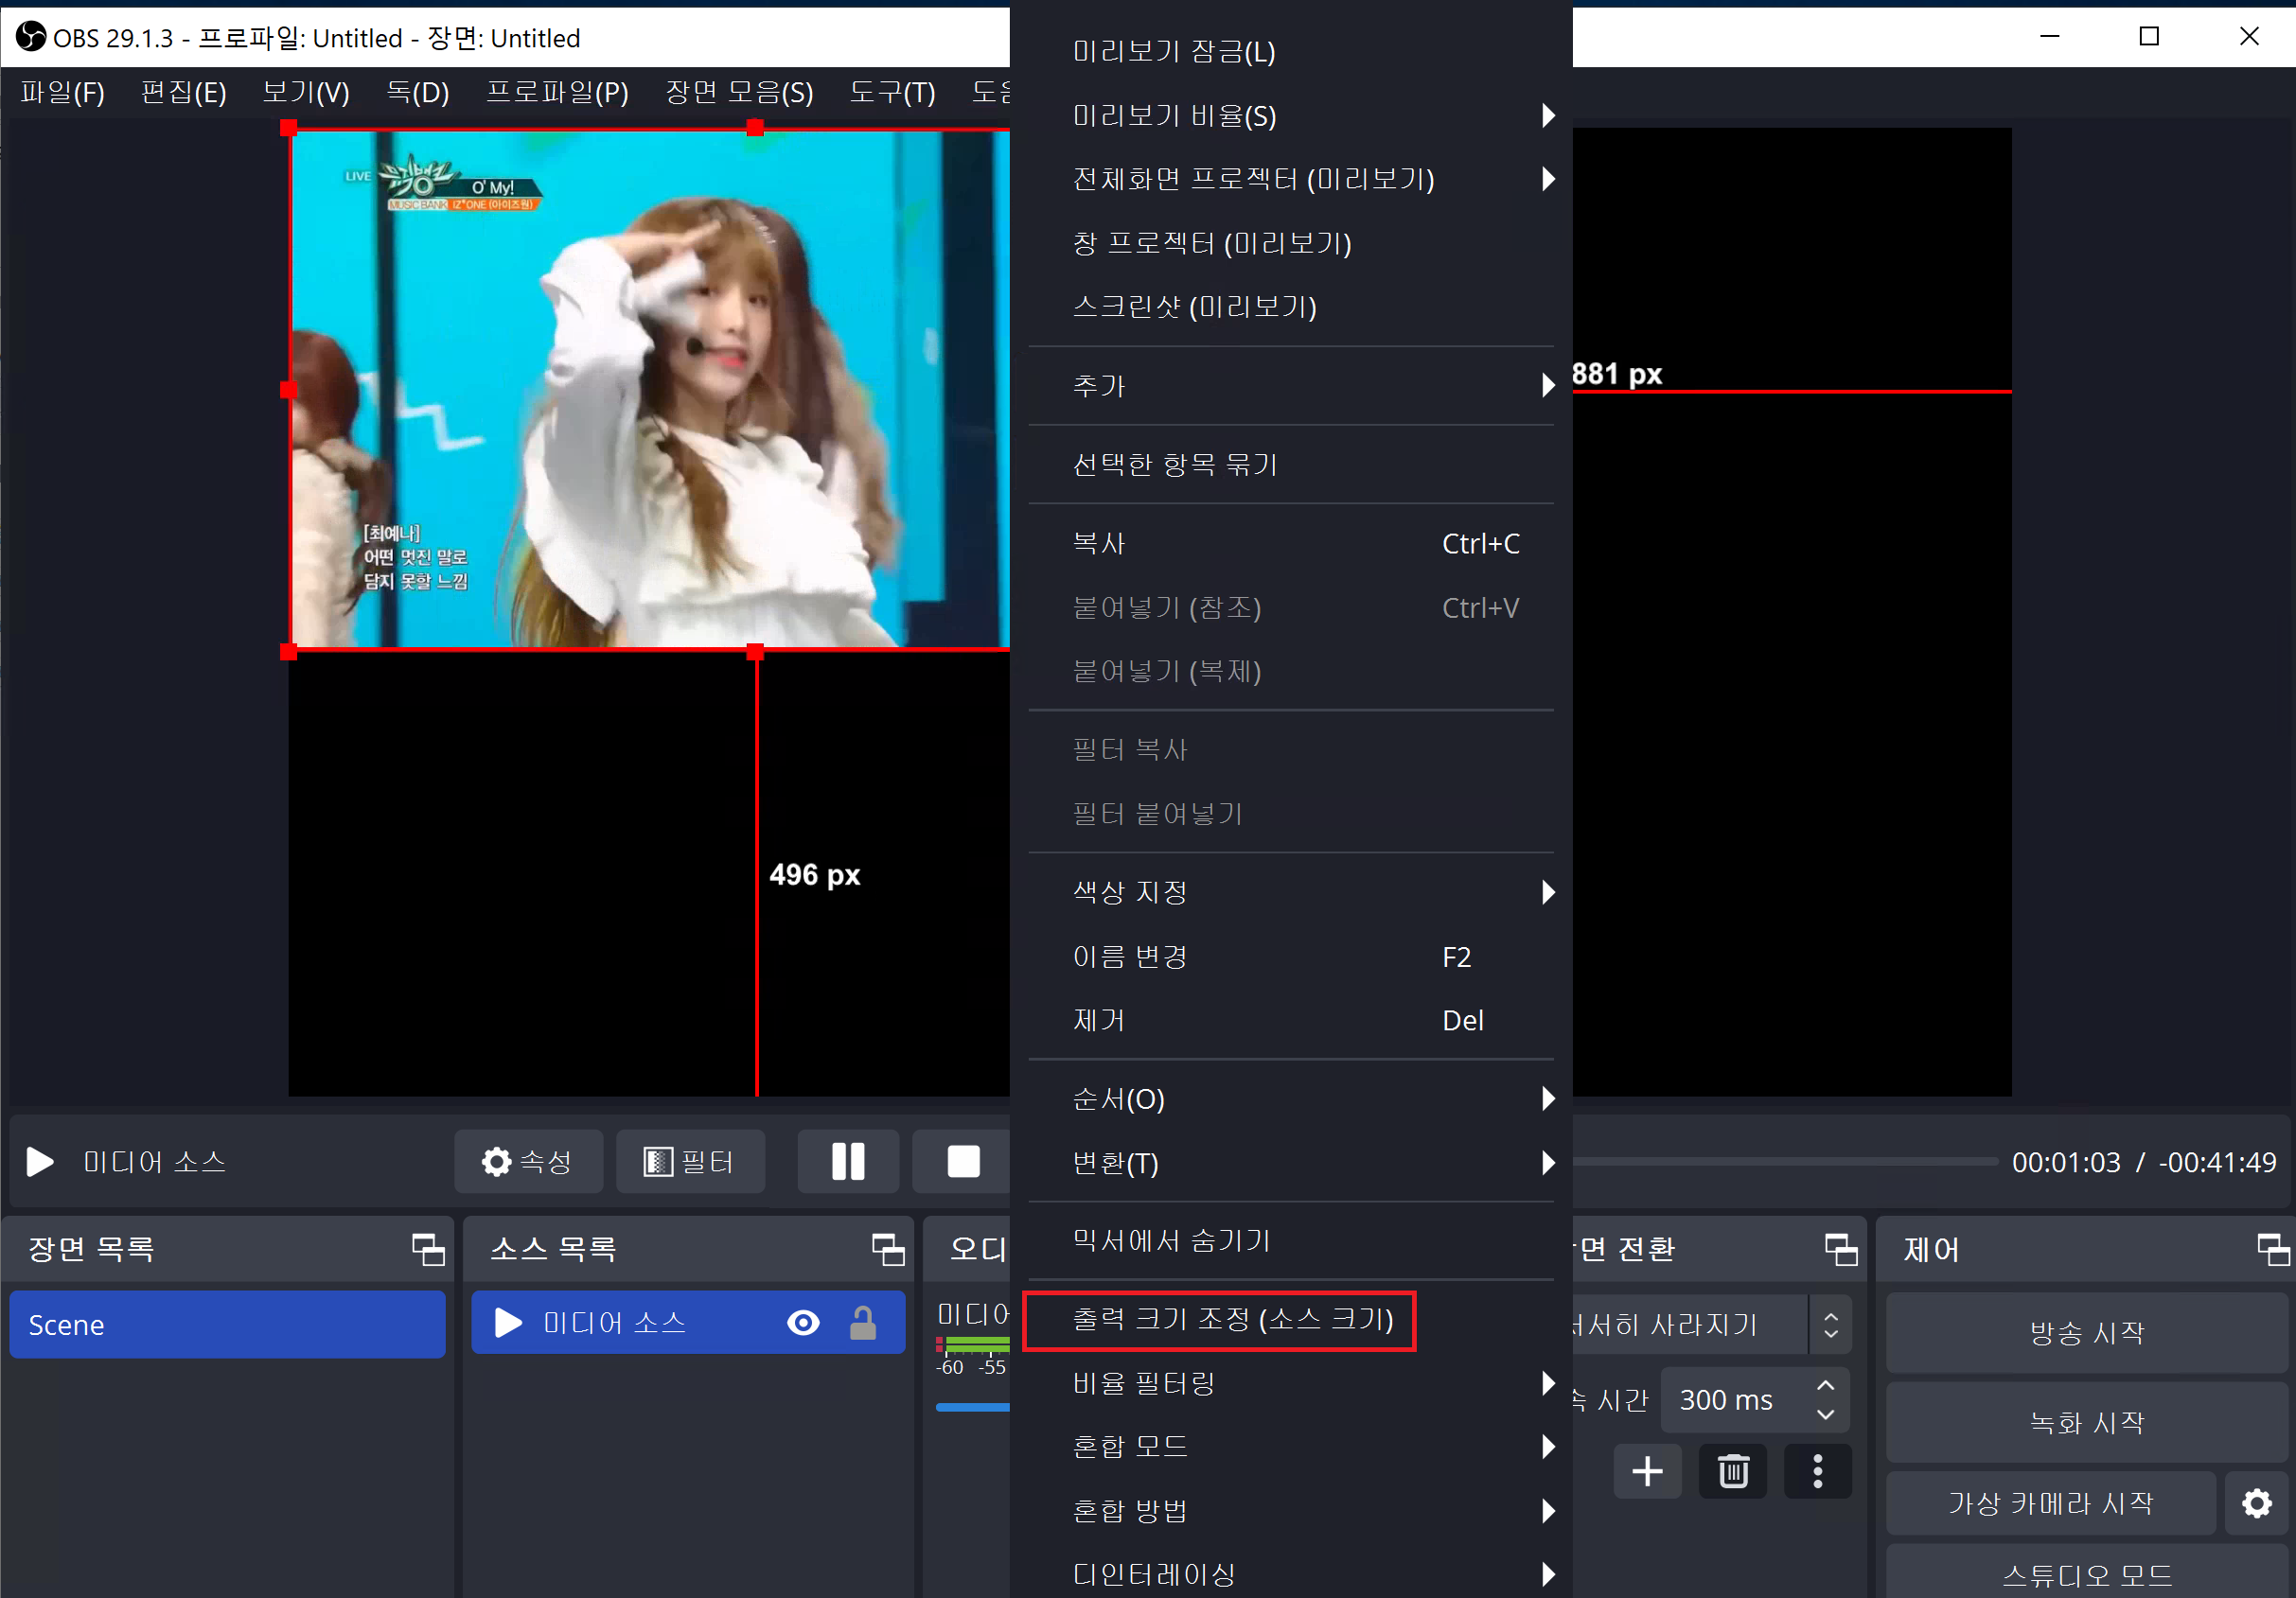This screenshot has height=1598, width=2296.
Task: Stop the media source playback
Action: (962, 1161)
